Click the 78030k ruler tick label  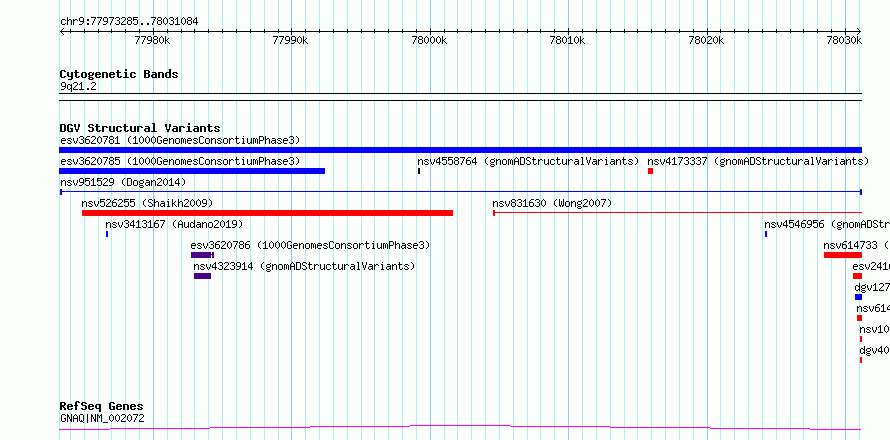click(x=845, y=40)
